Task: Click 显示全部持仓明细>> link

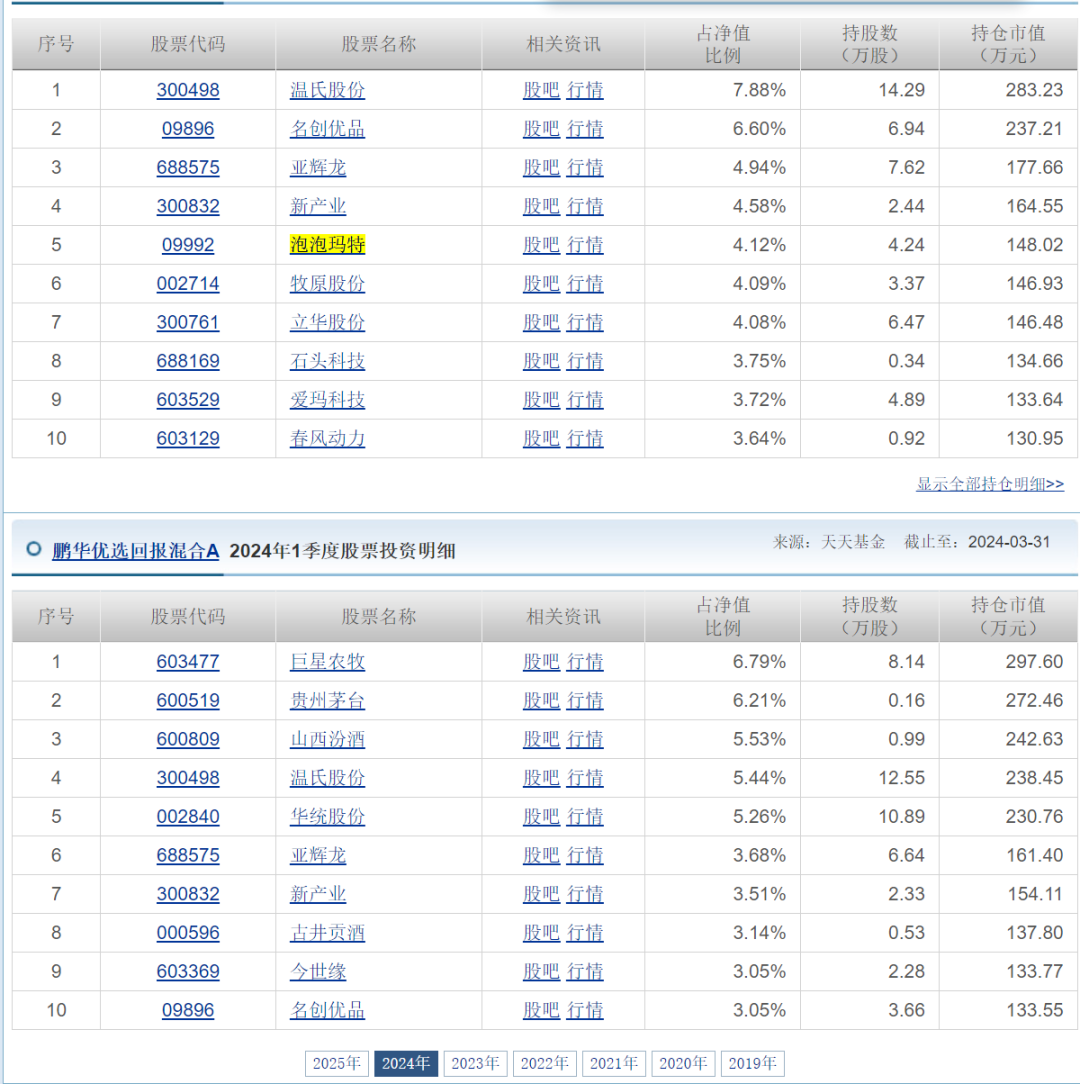Action: click(989, 484)
